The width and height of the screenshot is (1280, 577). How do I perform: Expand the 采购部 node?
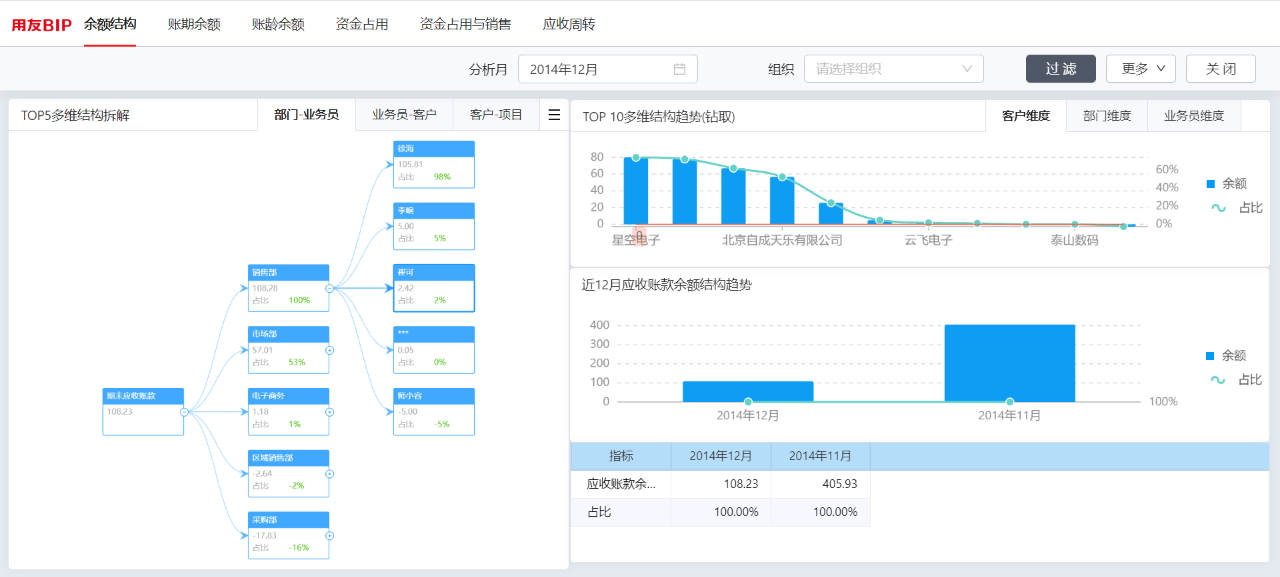point(330,536)
